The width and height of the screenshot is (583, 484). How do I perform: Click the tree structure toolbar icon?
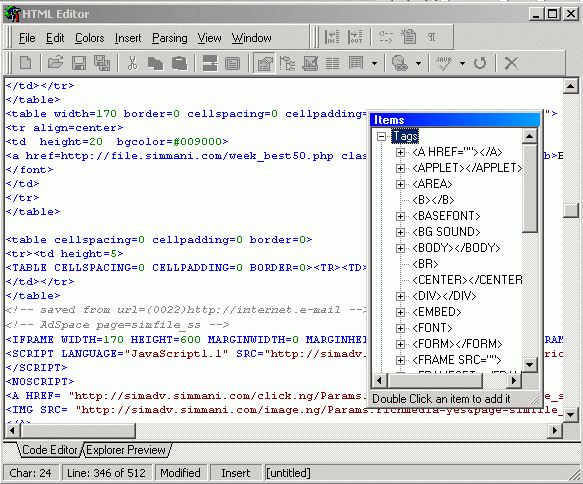click(x=287, y=63)
